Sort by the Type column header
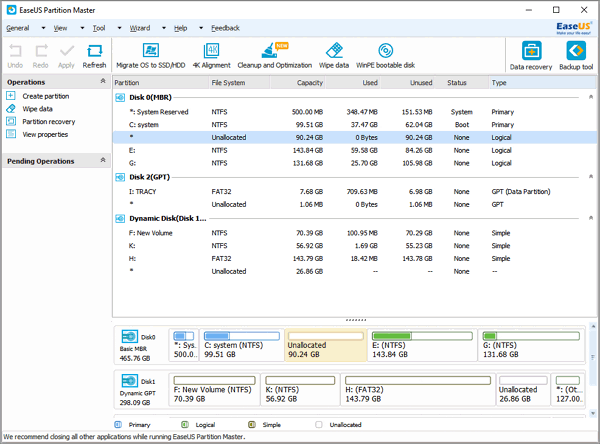600x444 pixels. pos(543,83)
